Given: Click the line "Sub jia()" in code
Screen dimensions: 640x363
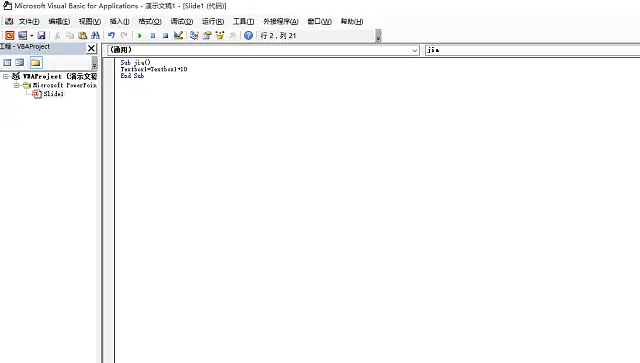Looking at the screenshot, I should (136, 63).
